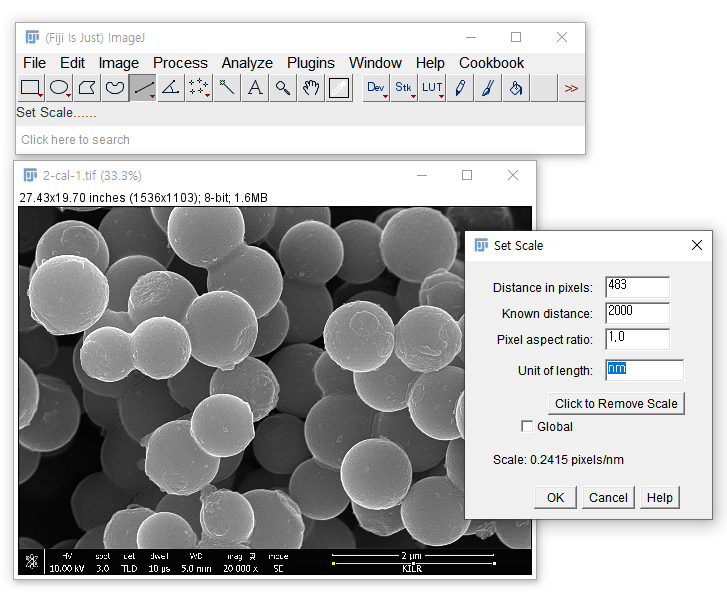This screenshot has height=604, width=727.
Task: Open the Cookbook menu
Action: [x=491, y=63]
